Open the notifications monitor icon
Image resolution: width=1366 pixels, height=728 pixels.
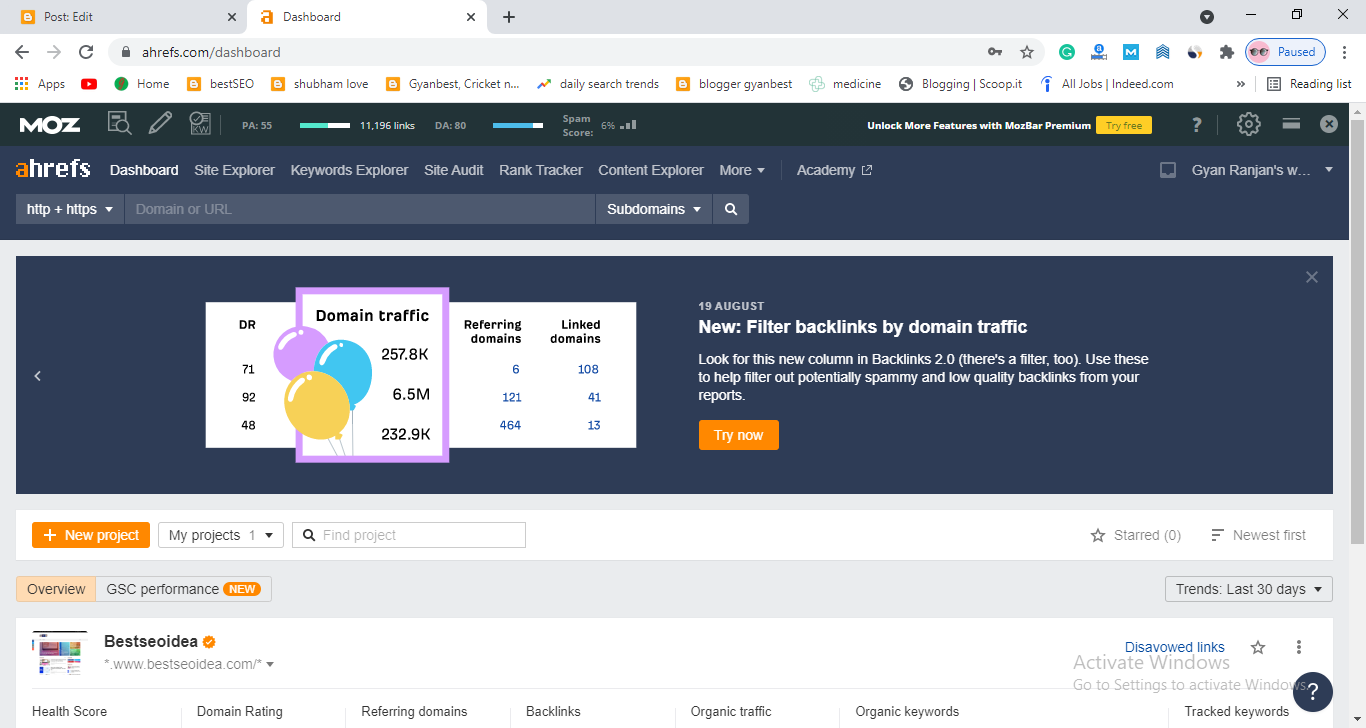click(1167, 170)
